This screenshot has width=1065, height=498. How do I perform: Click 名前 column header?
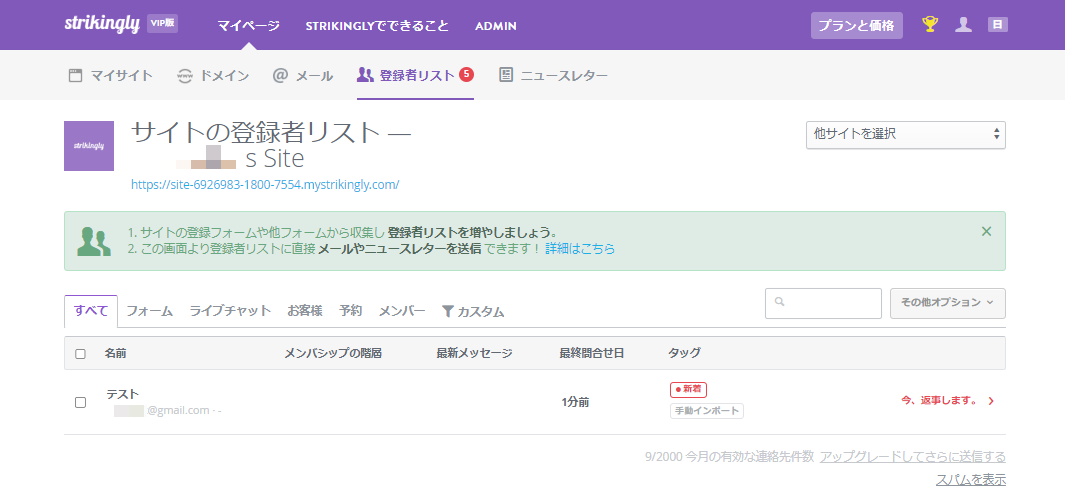(115, 353)
